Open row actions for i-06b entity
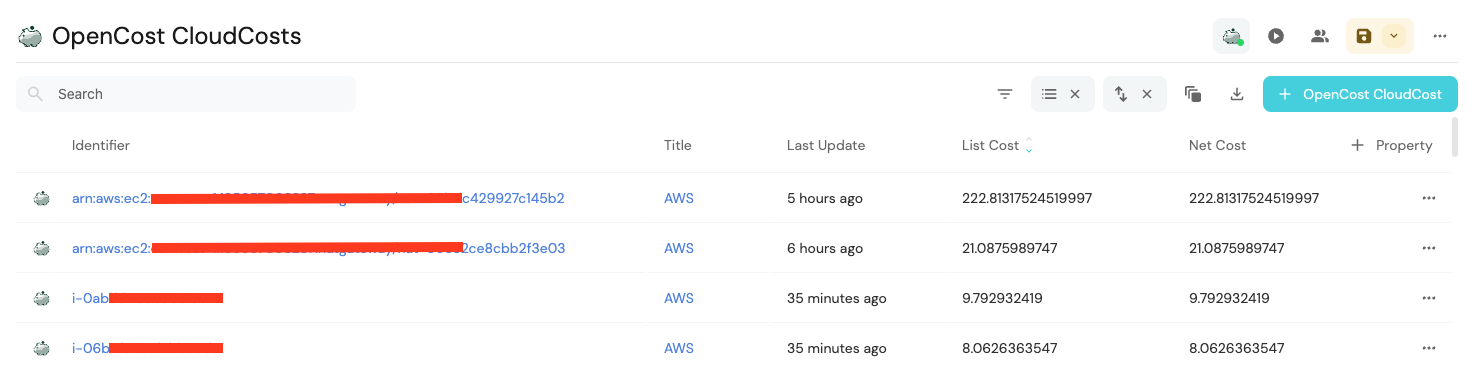This screenshot has width=1474, height=367. 1429,348
